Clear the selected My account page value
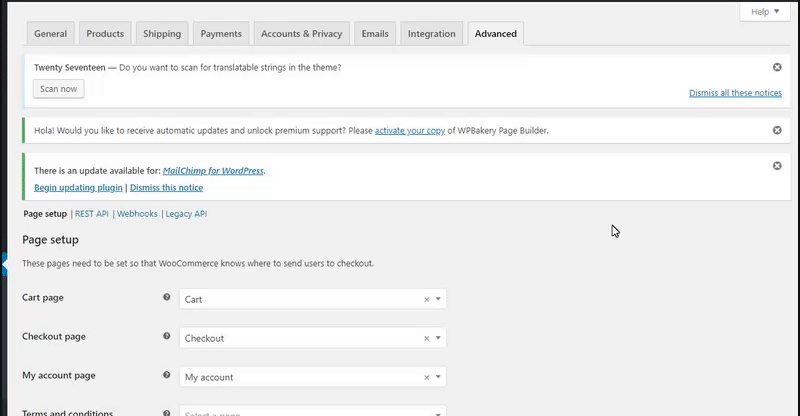This screenshot has width=800, height=416. click(x=426, y=377)
